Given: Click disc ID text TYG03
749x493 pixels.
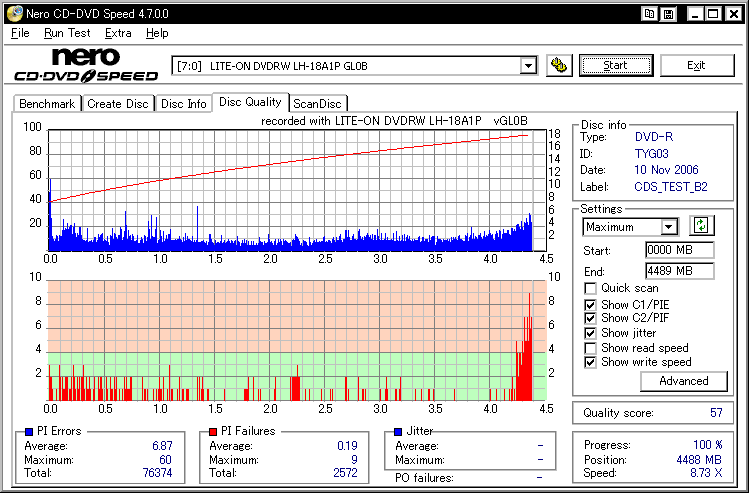Looking at the screenshot, I should [x=652, y=154].
